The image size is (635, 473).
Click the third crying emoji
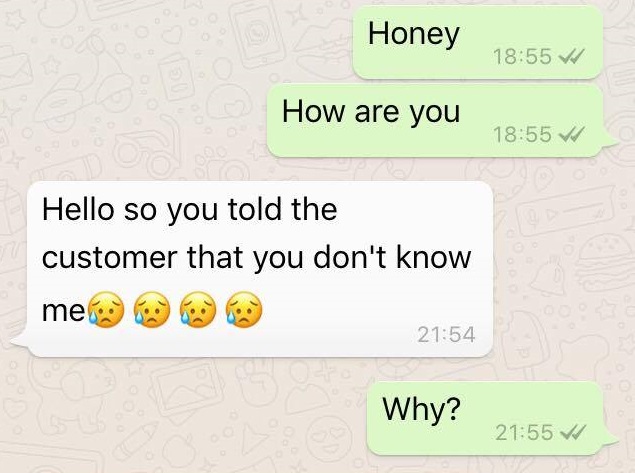198,310
